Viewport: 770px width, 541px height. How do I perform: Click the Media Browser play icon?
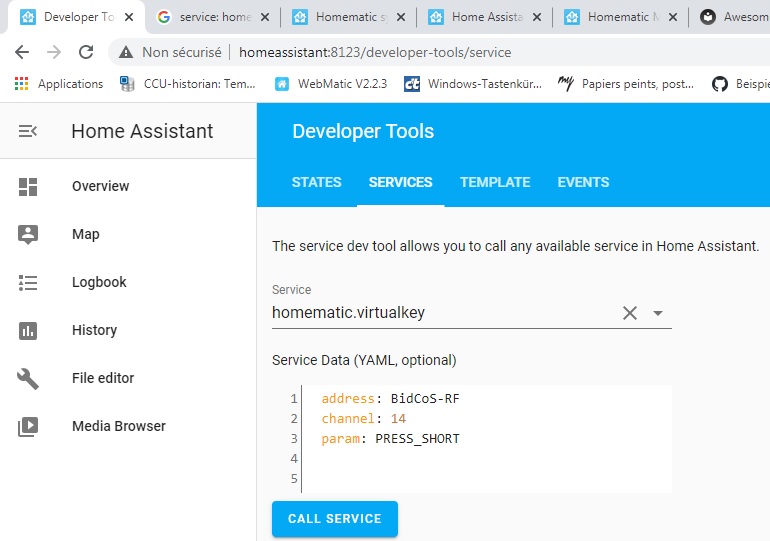[28, 427]
